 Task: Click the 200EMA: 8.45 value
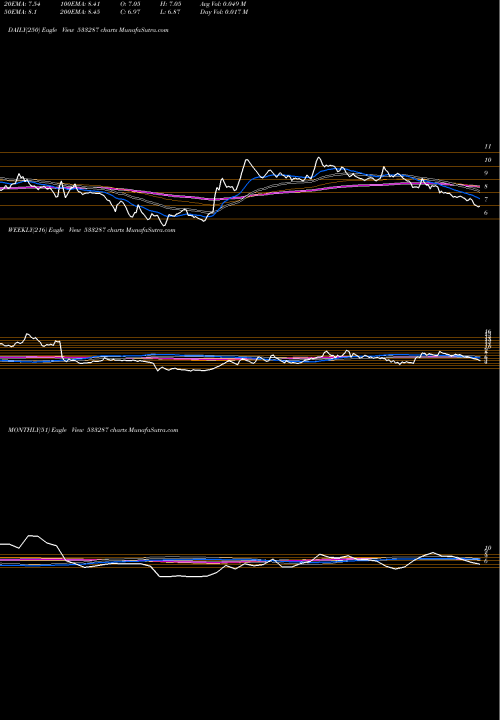click(x=80, y=12)
